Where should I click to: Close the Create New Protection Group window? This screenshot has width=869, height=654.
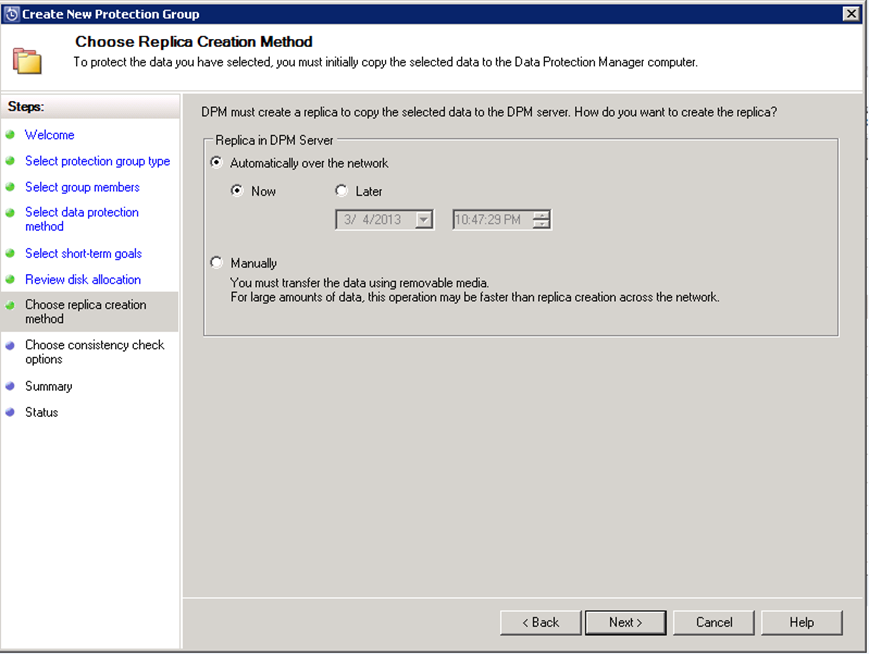pyautogui.click(x=851, y=14)
